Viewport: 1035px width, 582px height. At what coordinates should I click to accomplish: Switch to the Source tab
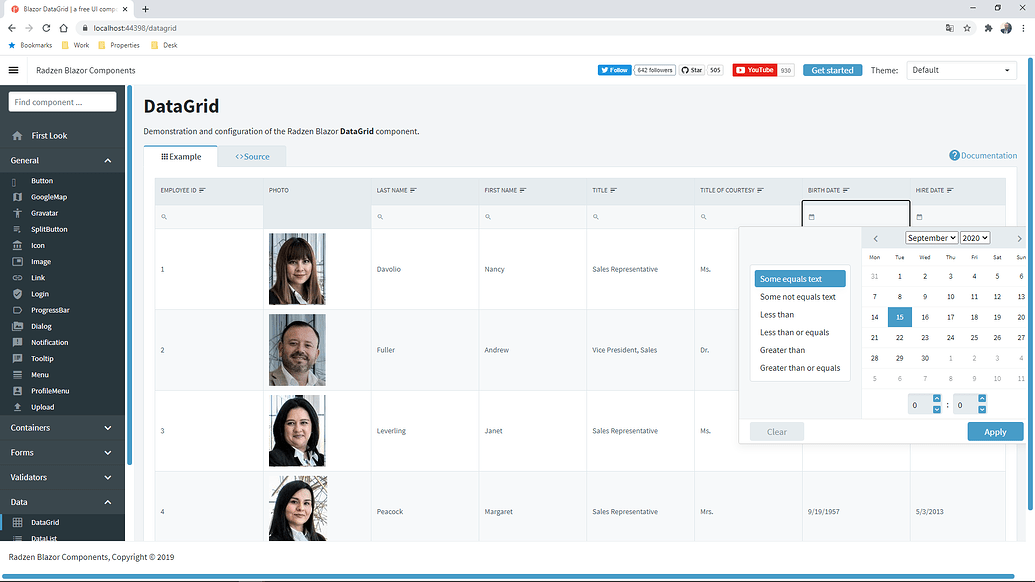point(252,157)
